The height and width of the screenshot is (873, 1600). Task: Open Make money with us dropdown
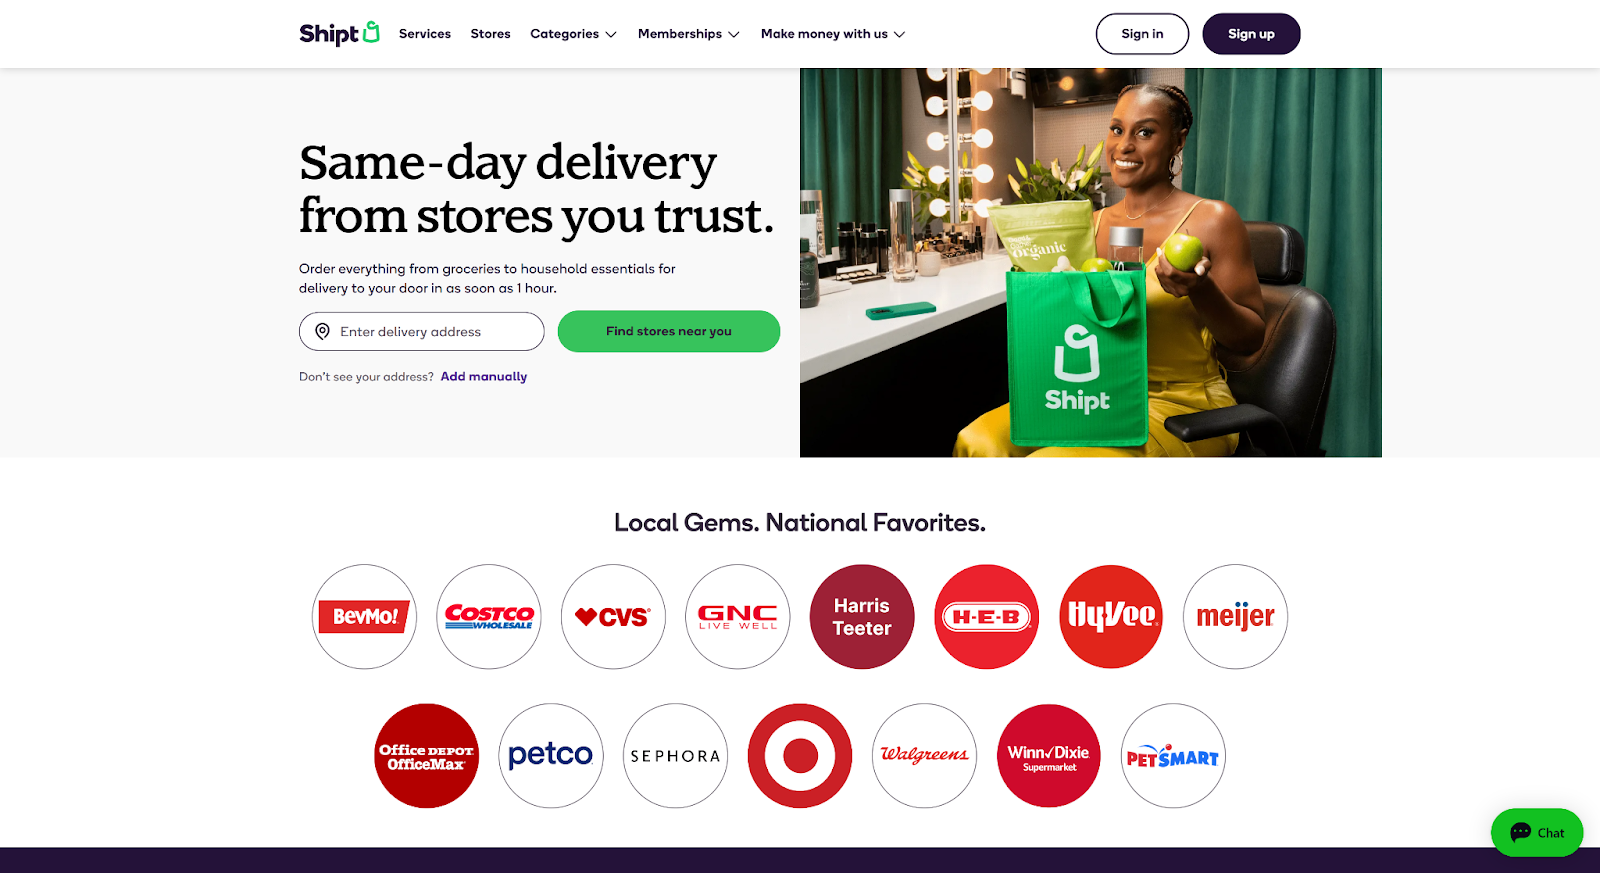click(833, 34)
